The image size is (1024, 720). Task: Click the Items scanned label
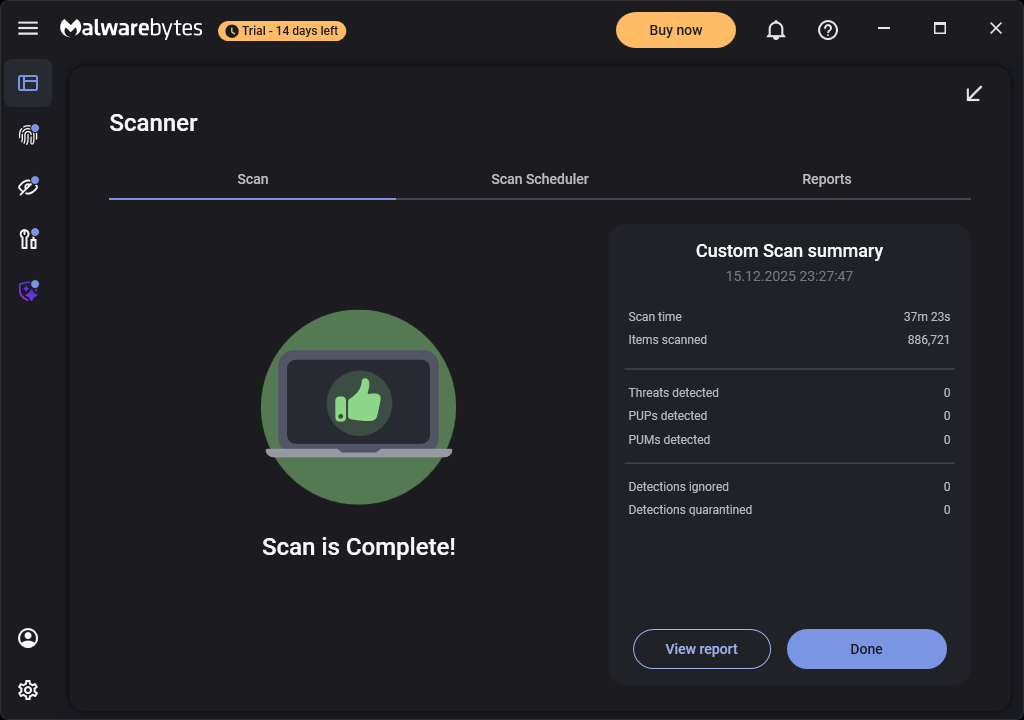click(667, 340)
